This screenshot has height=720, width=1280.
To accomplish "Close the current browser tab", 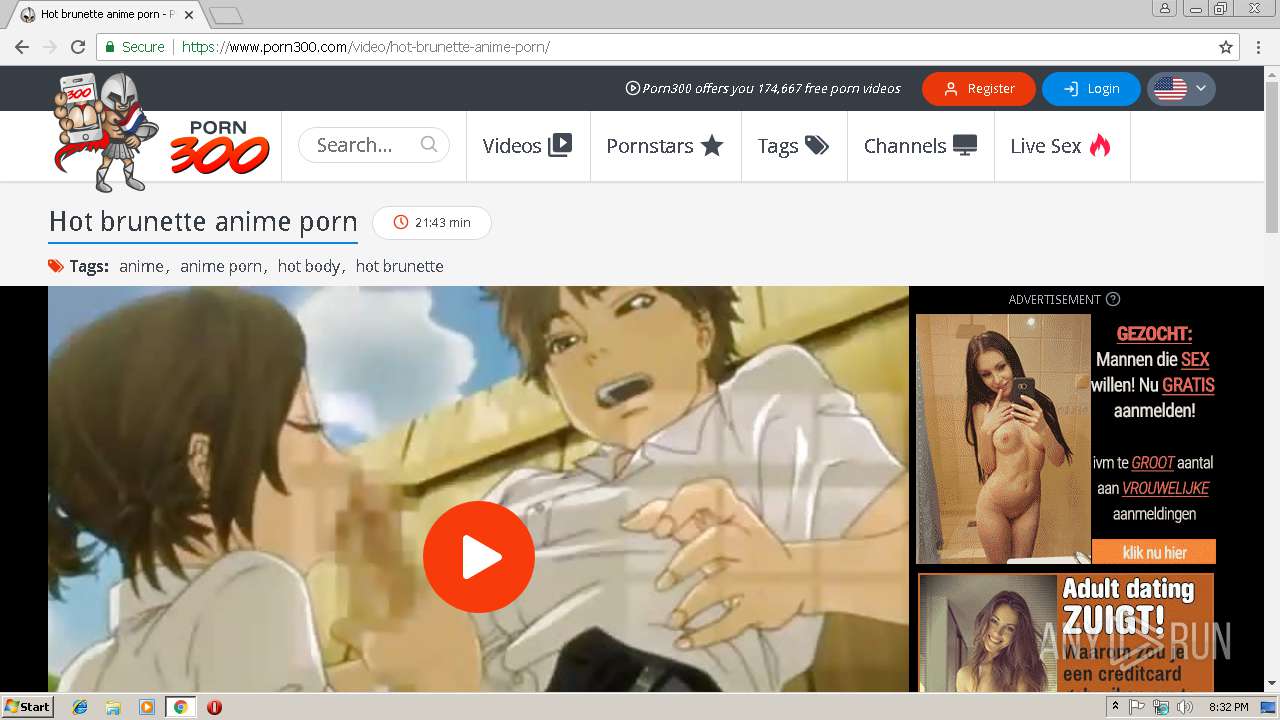I will tap(189, 15).
